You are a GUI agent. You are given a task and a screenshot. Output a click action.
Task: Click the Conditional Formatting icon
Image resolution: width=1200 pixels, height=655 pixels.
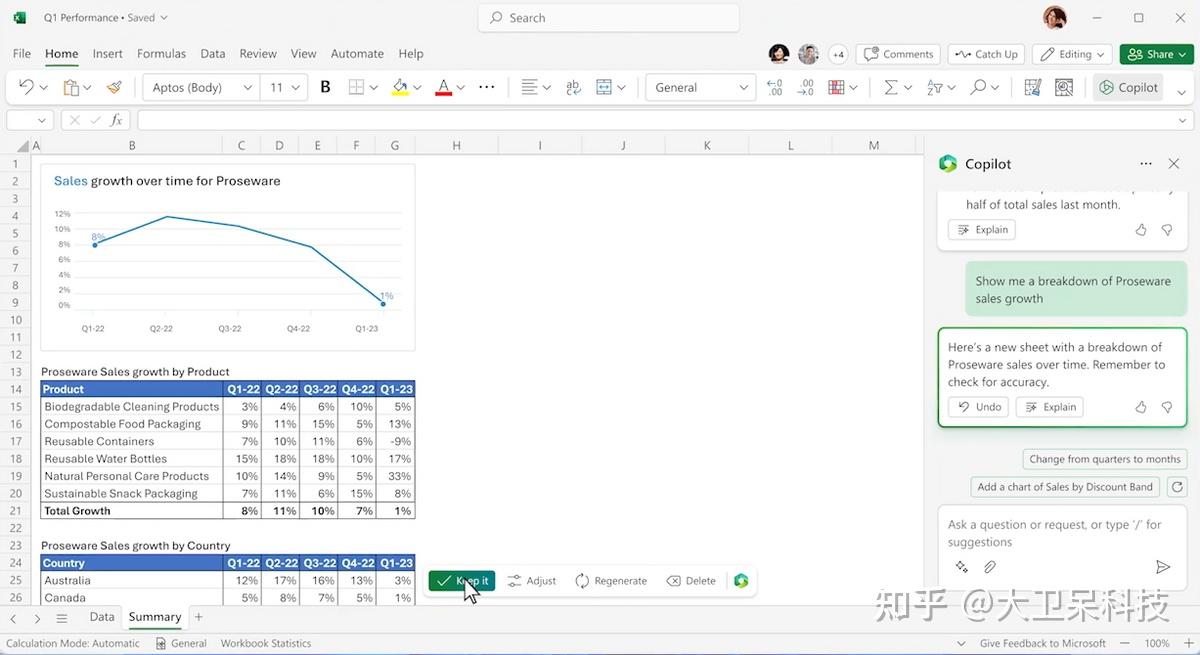tap(837, 87)
